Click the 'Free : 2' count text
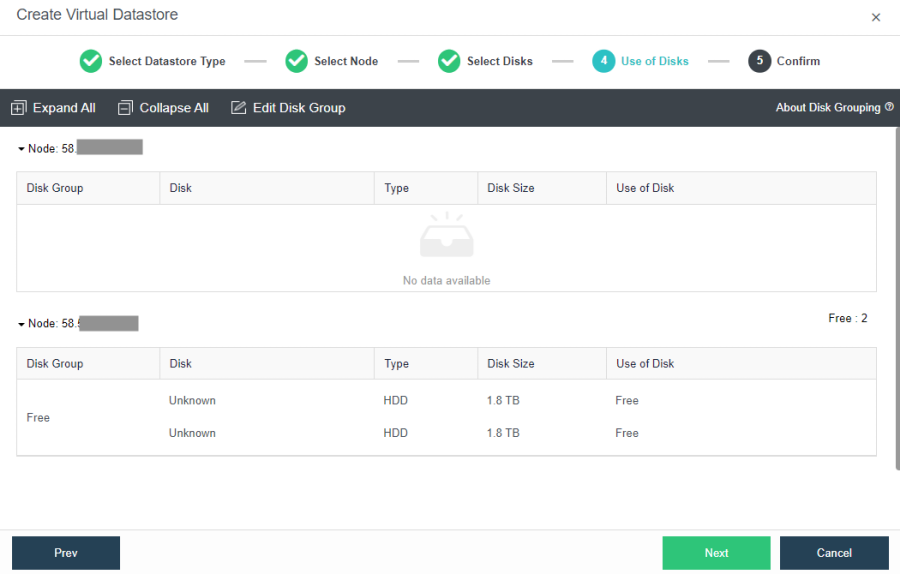This screenshot has width=900, height=574. [x=847, y=318]
